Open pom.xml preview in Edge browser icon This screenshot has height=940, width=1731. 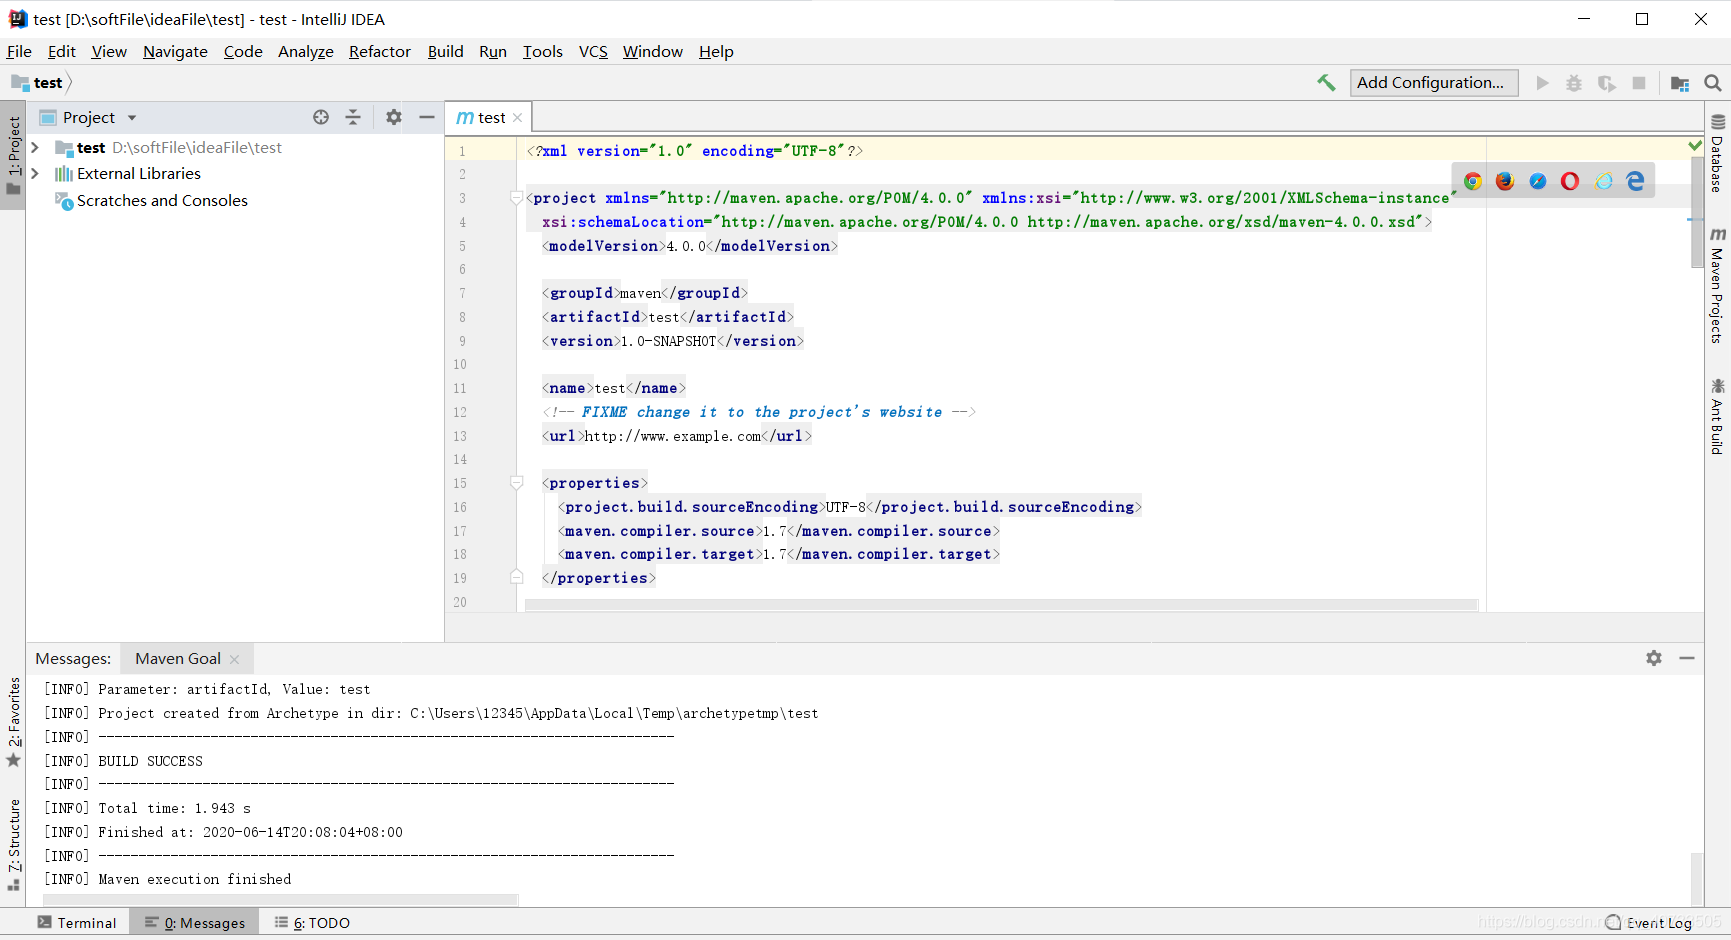click(x=1636, y=181)
